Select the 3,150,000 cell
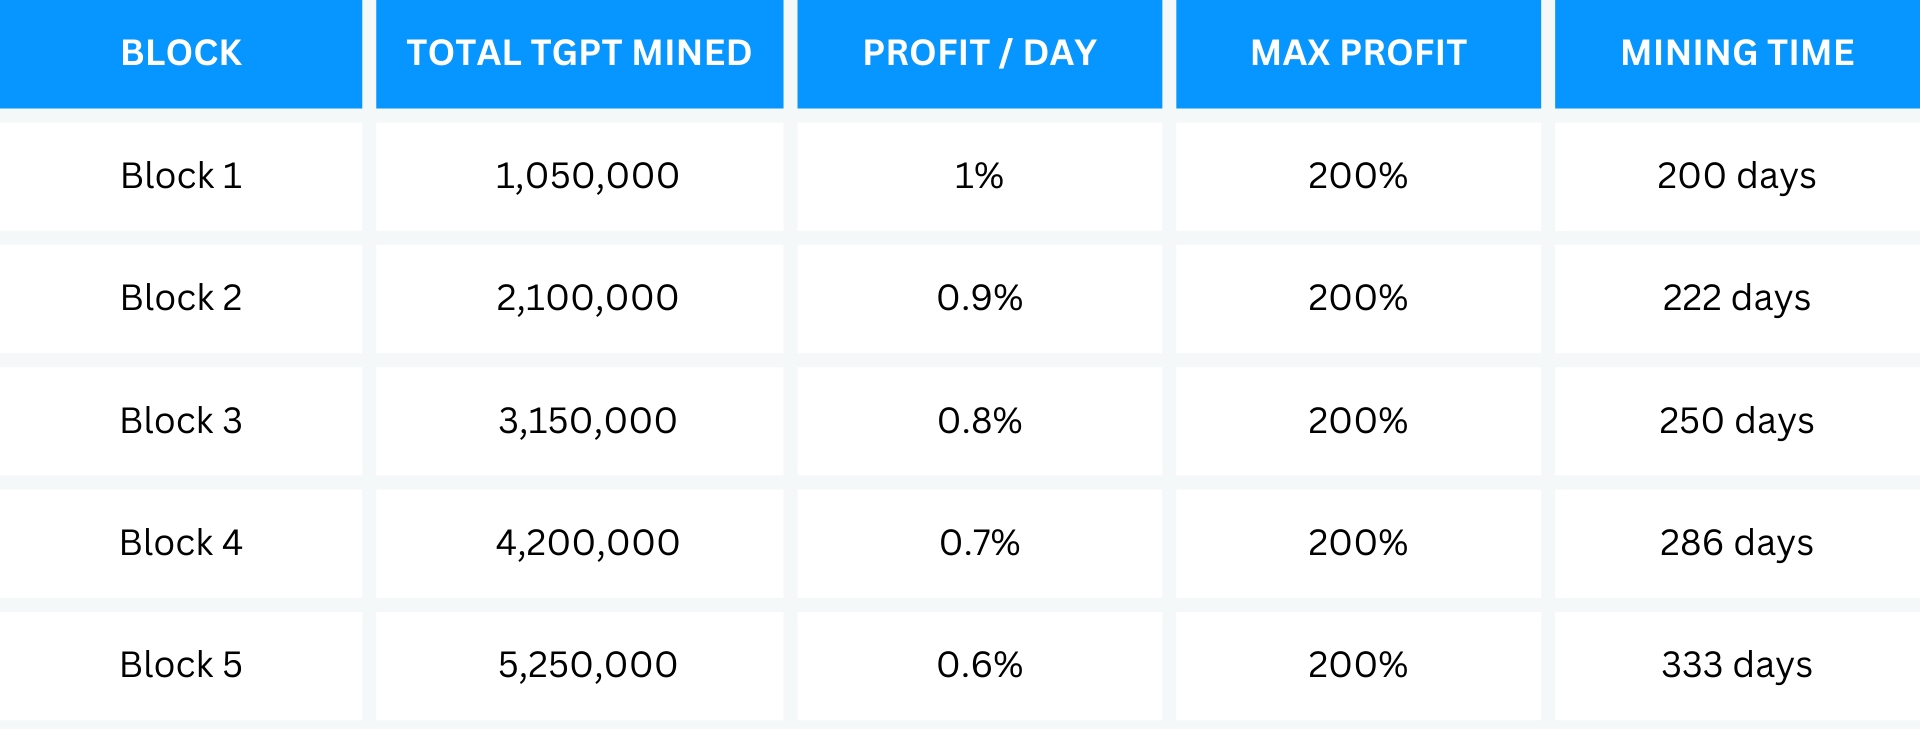1920x729 pixels. 587,421
